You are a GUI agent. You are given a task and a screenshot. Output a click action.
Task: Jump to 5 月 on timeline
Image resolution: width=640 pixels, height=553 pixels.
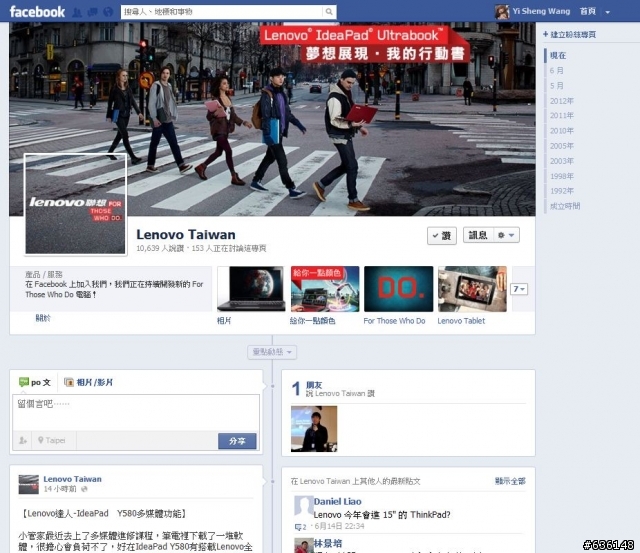pyautogui.click(x=556, y=86)
